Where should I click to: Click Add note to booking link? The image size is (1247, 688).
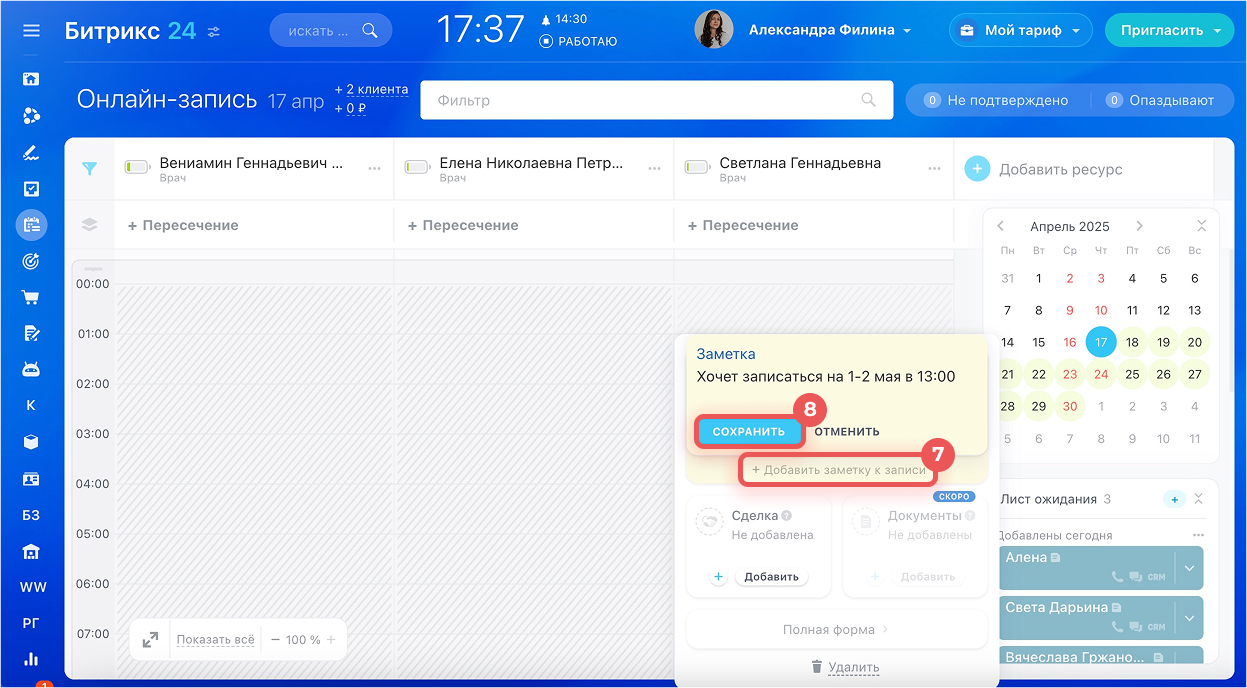(838, 469)
